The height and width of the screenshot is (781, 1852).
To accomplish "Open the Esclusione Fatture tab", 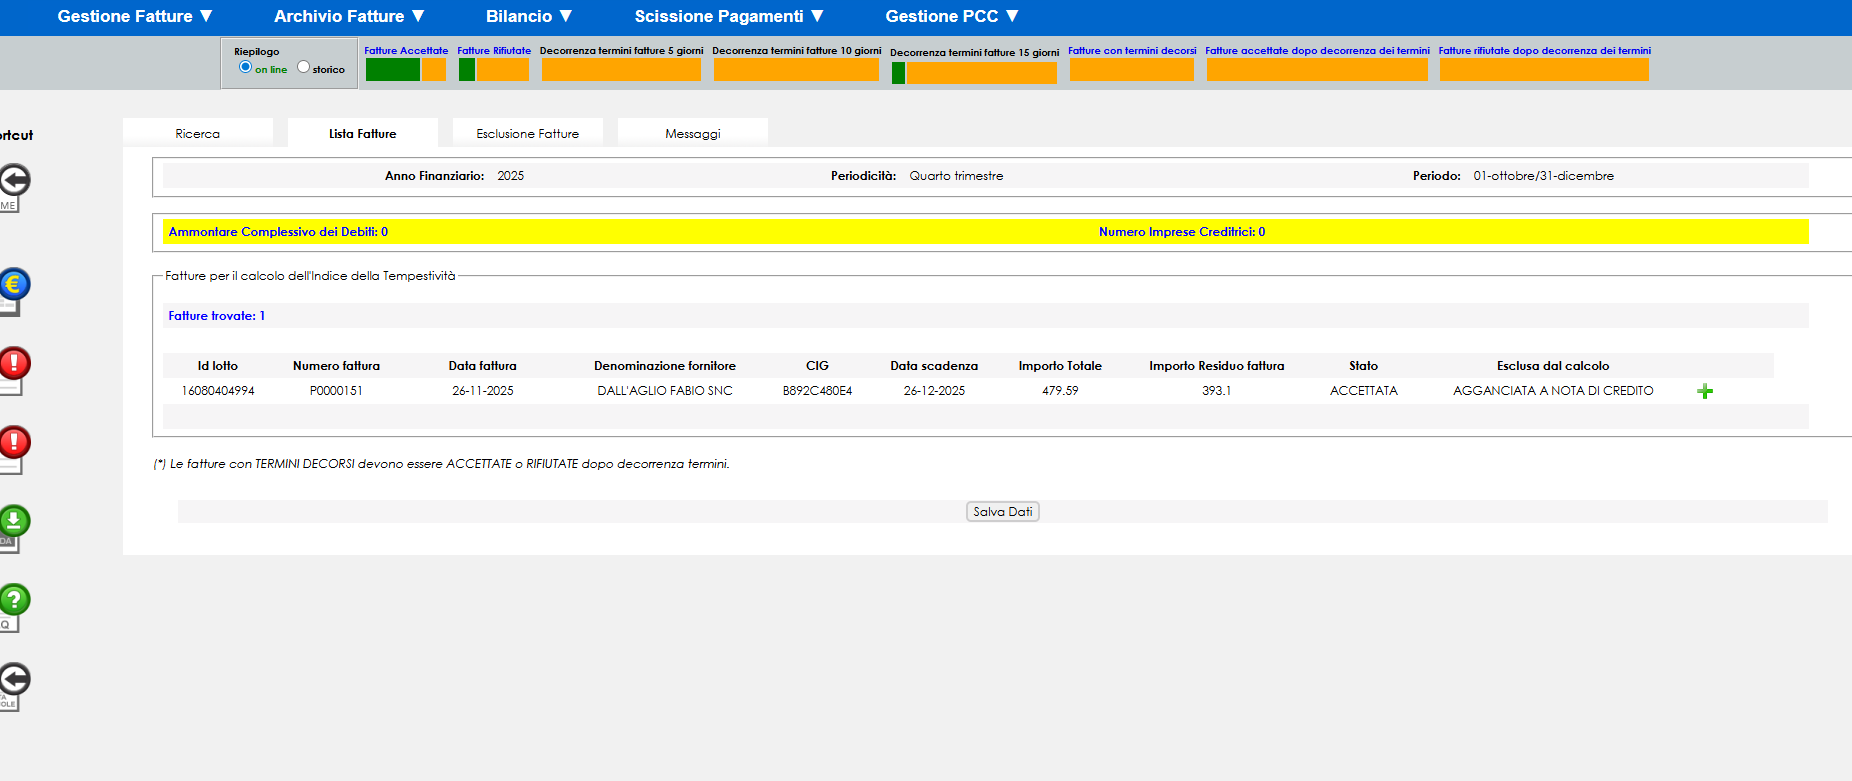I will pyautogui.click(x=527, y=133).
